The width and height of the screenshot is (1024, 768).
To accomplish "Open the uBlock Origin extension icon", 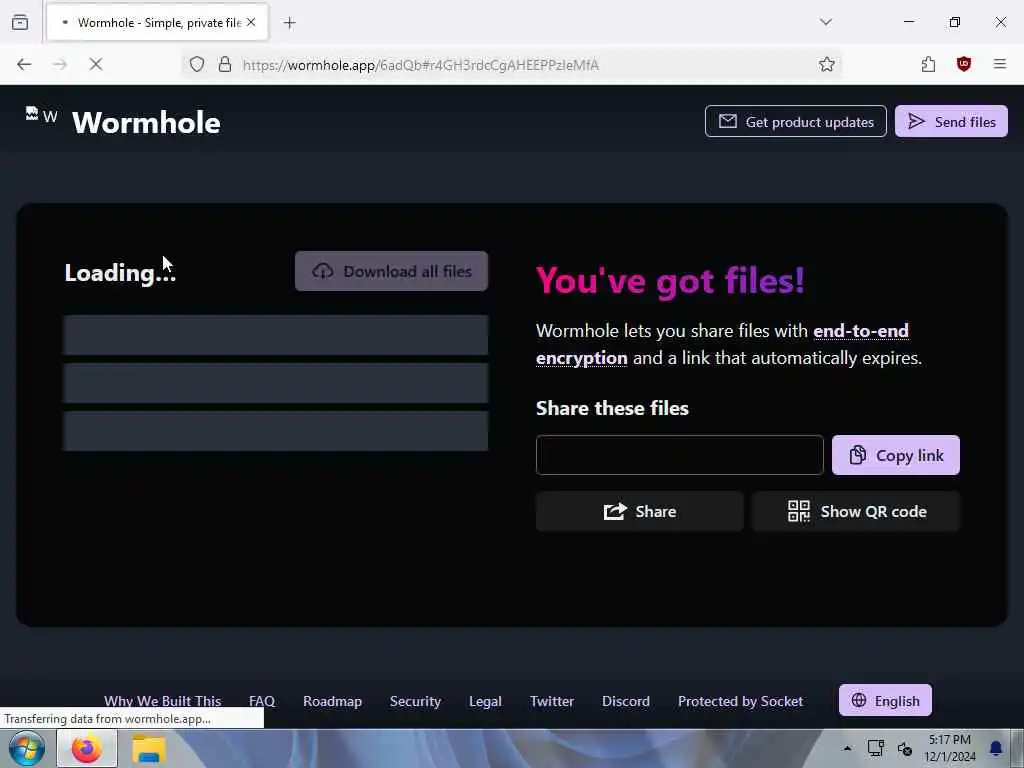I will click(964, 64).
